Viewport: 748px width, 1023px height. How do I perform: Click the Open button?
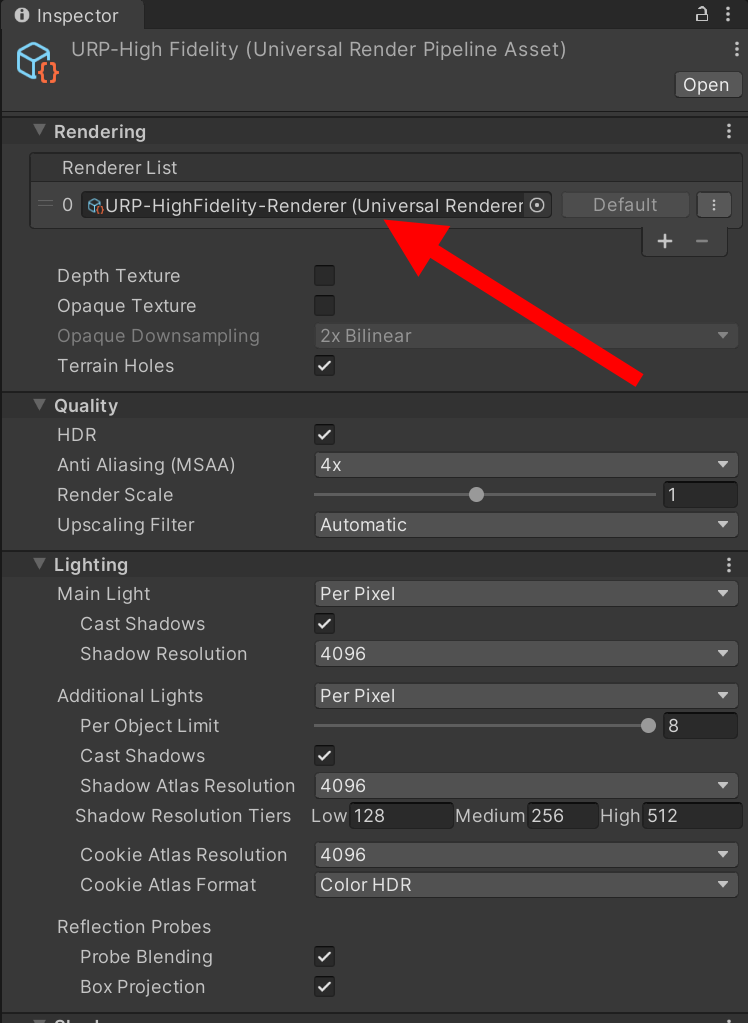pyautogui.click(x=708, y=85)
